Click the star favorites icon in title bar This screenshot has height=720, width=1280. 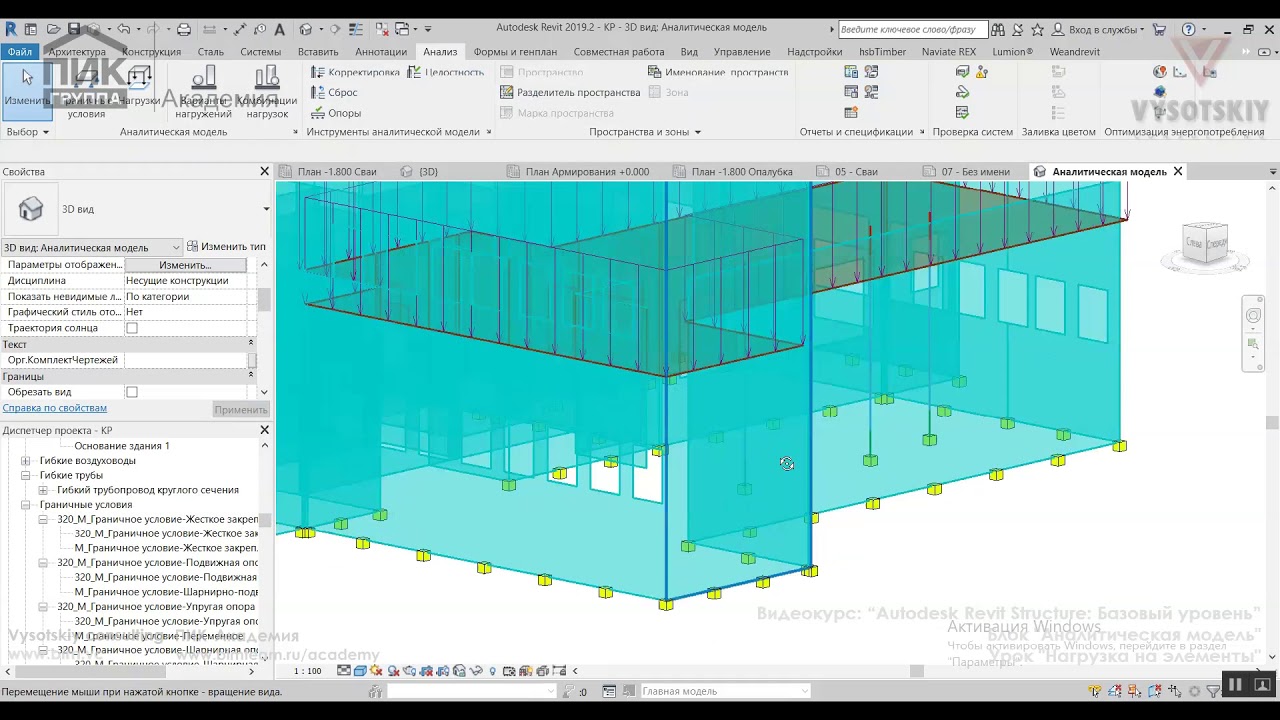point(1037,29)
